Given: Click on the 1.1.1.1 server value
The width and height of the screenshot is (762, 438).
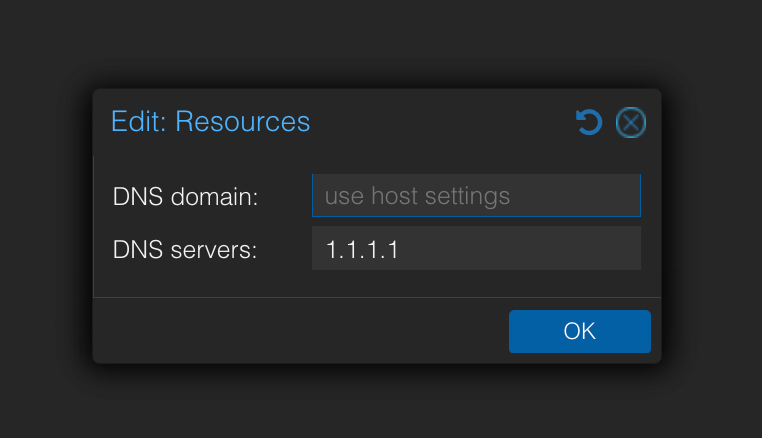Looking at the screenshot, I should click(x=362, y=248).
